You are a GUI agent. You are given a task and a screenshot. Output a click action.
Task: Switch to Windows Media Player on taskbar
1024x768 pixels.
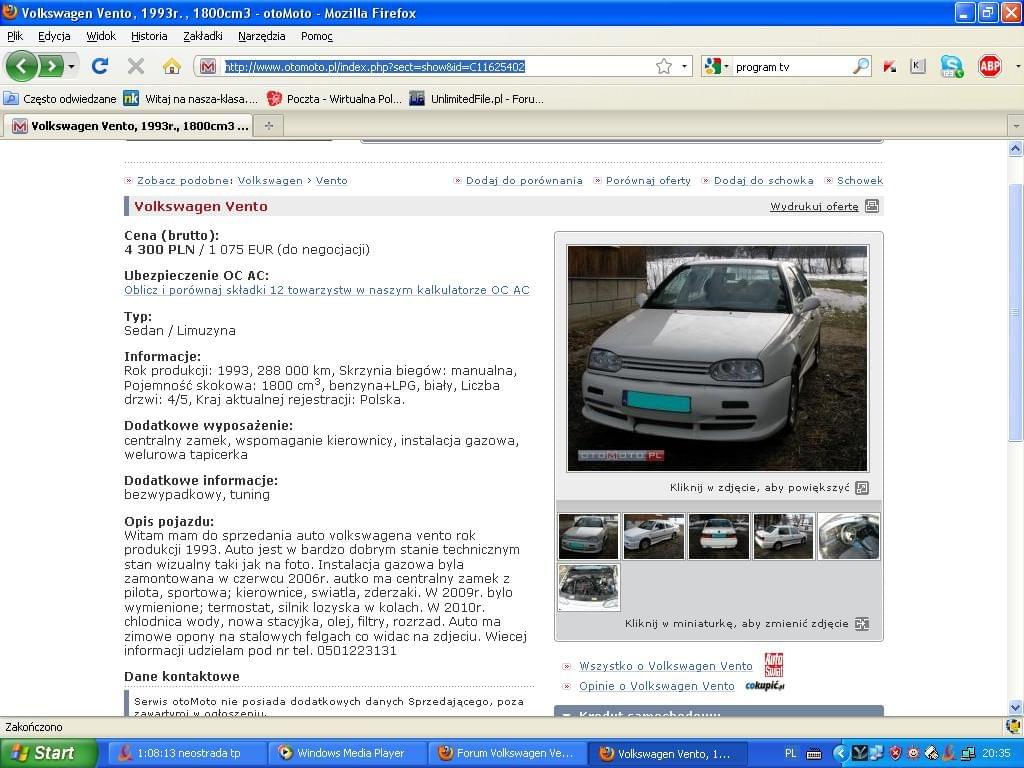(x=347, y=754)
